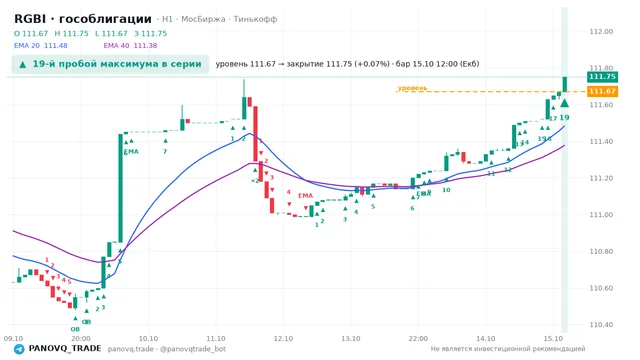Click the EMA 20 legend value 111.48
The width and height of the screenshot is (640, 360).
coord(56,46)
